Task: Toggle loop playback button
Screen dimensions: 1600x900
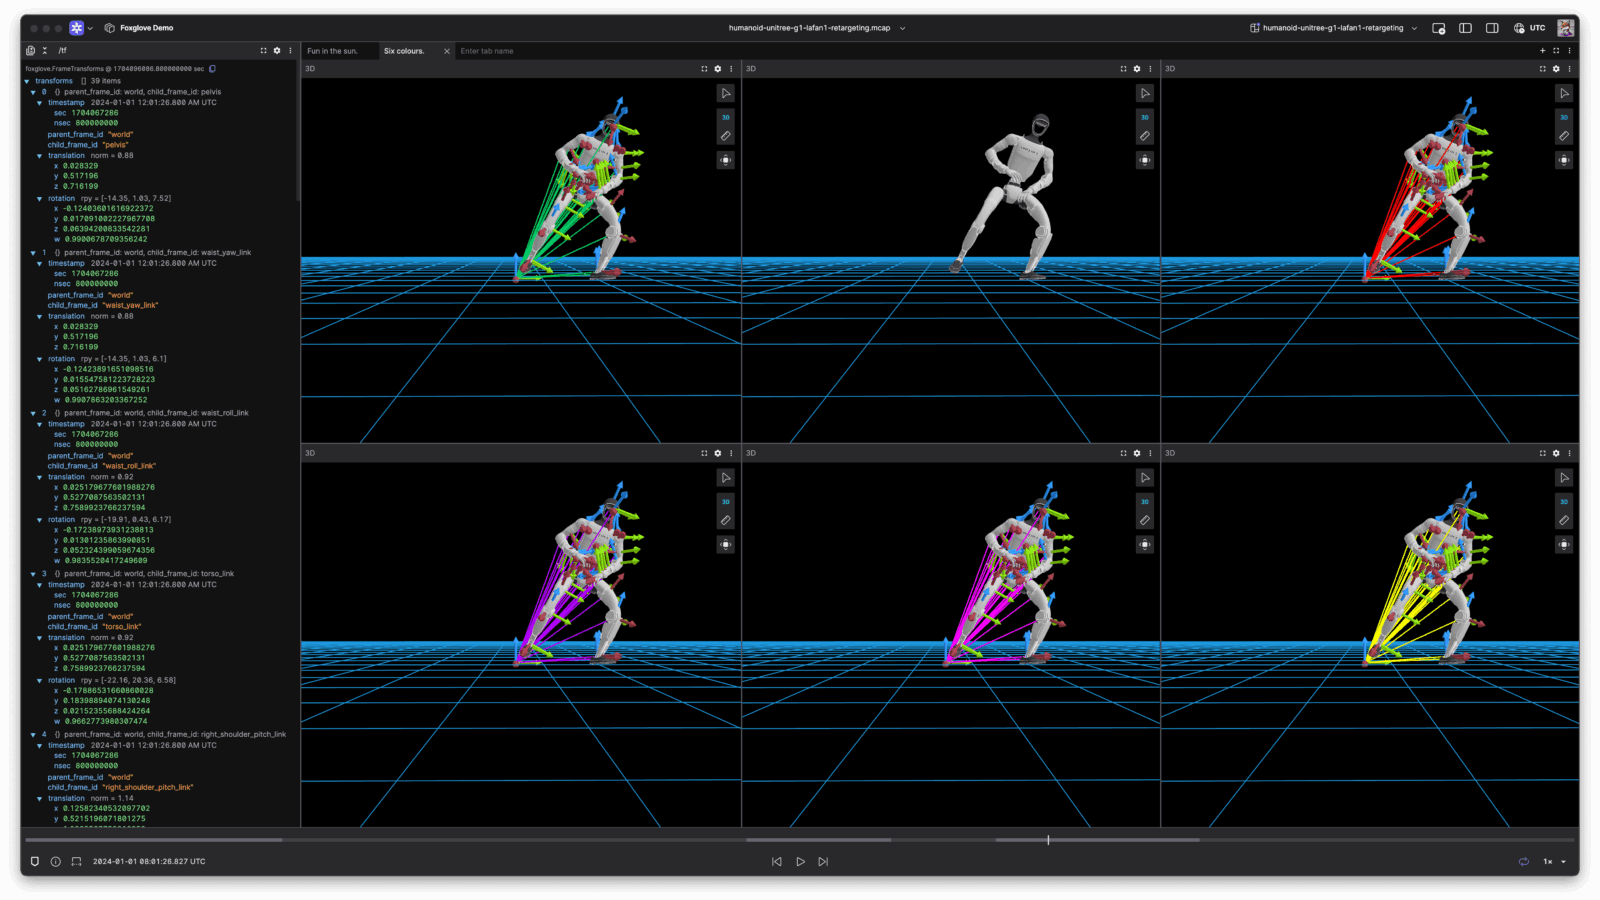Action: [x=1524, y=861]
